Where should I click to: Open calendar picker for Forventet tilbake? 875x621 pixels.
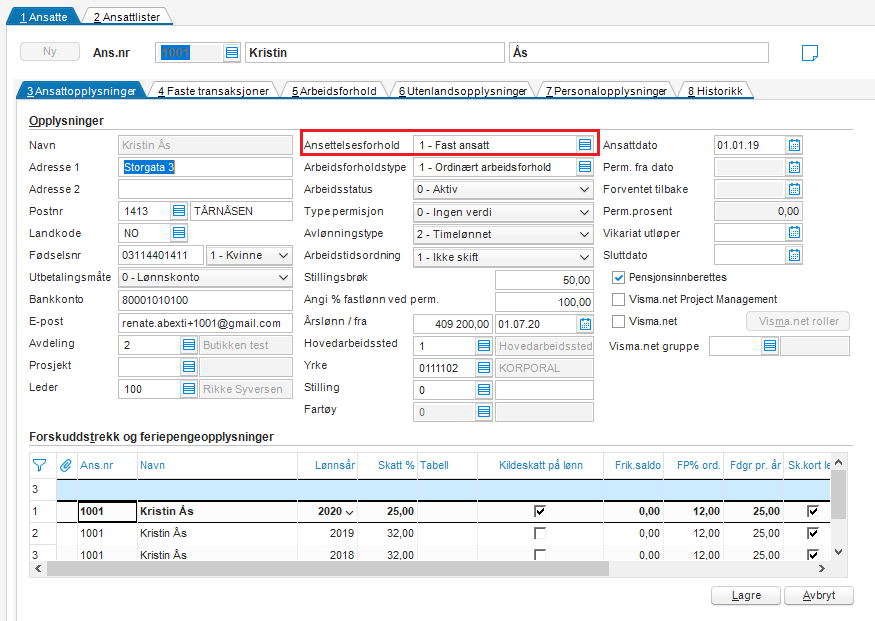coord(794,189)
